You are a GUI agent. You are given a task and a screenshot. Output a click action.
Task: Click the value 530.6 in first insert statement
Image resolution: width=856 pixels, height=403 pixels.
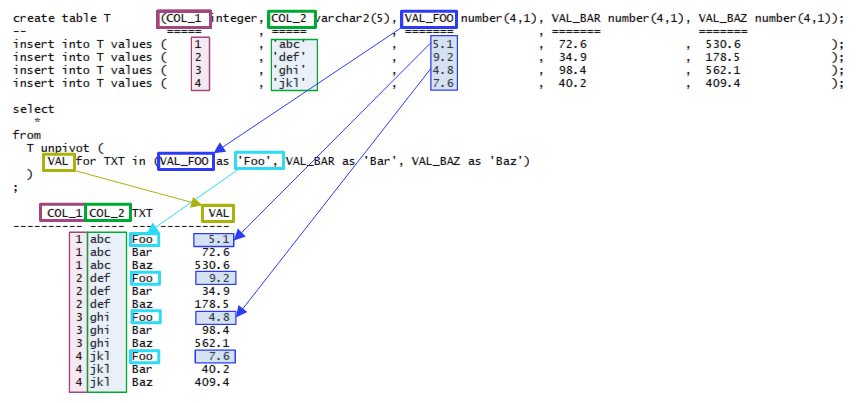(x=722, y=44)
